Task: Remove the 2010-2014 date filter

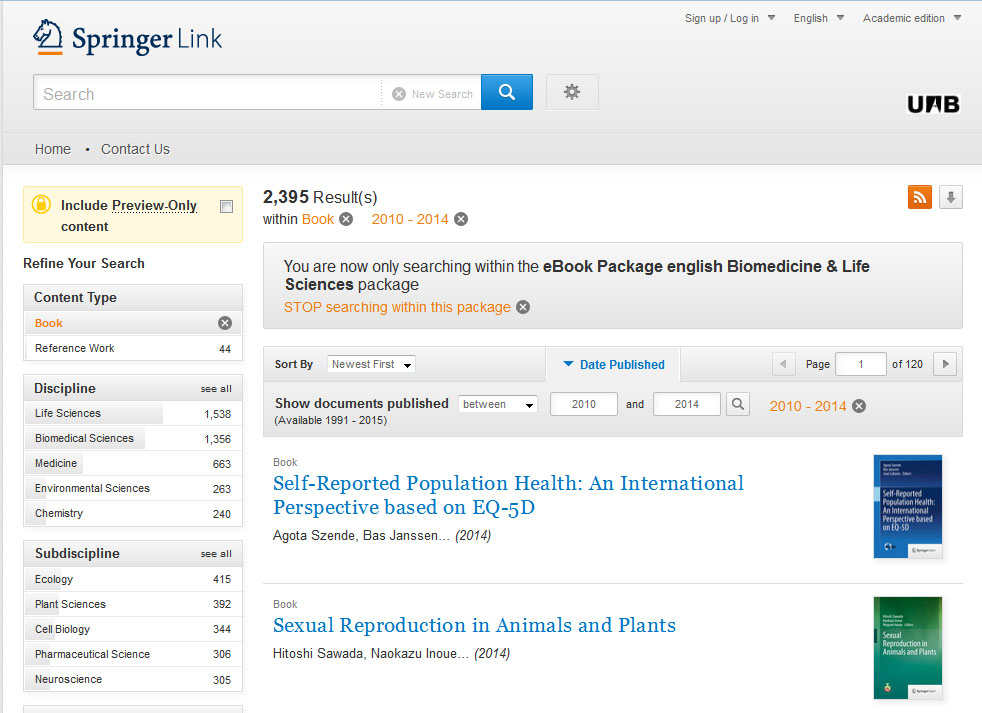Action: (460, 218)
